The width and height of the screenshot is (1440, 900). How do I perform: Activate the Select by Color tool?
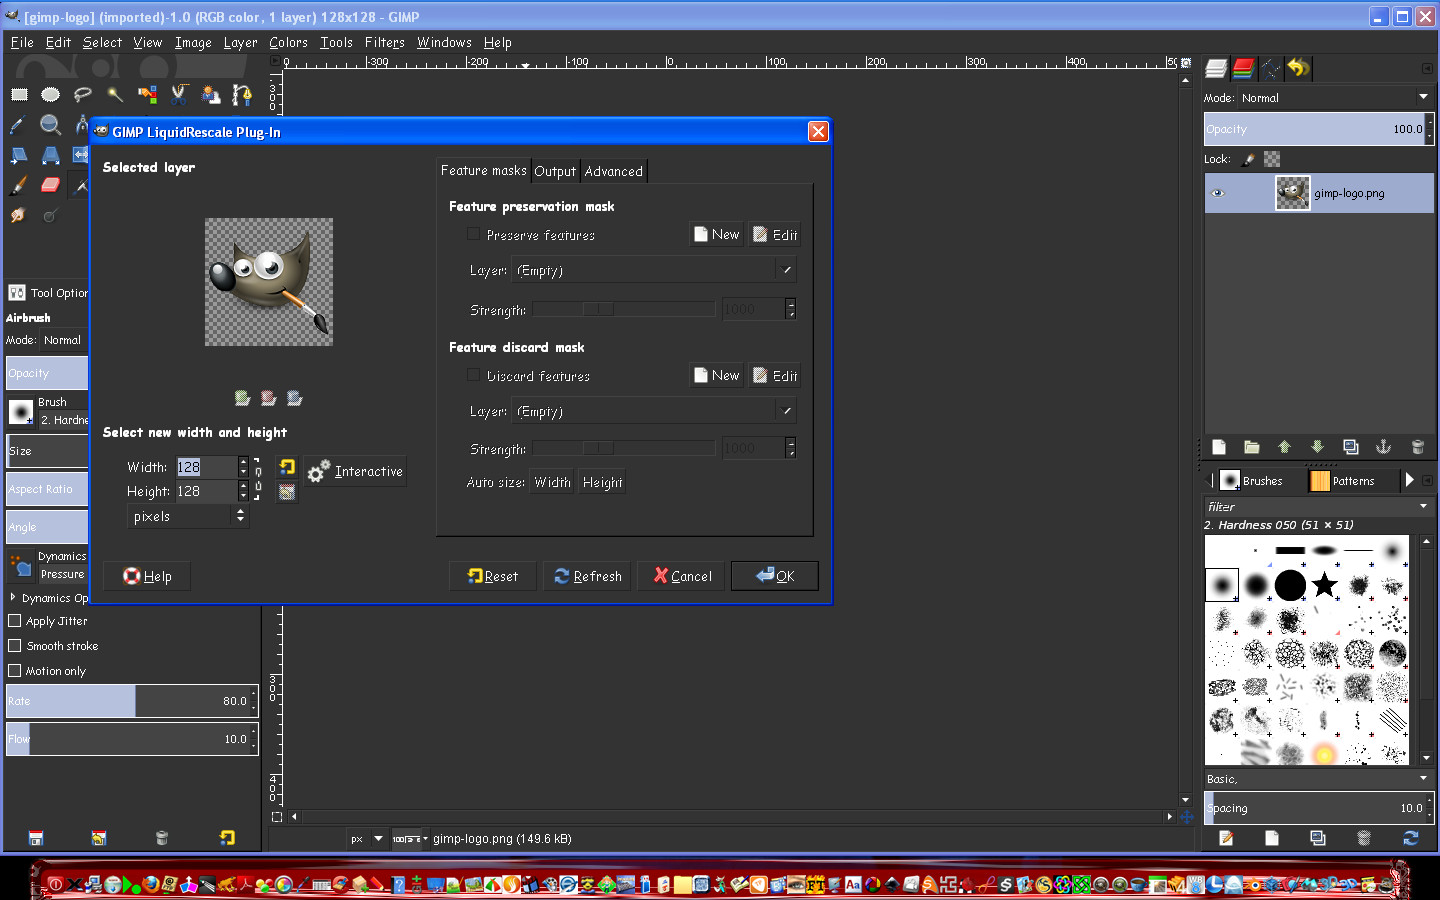coord(147,94)
